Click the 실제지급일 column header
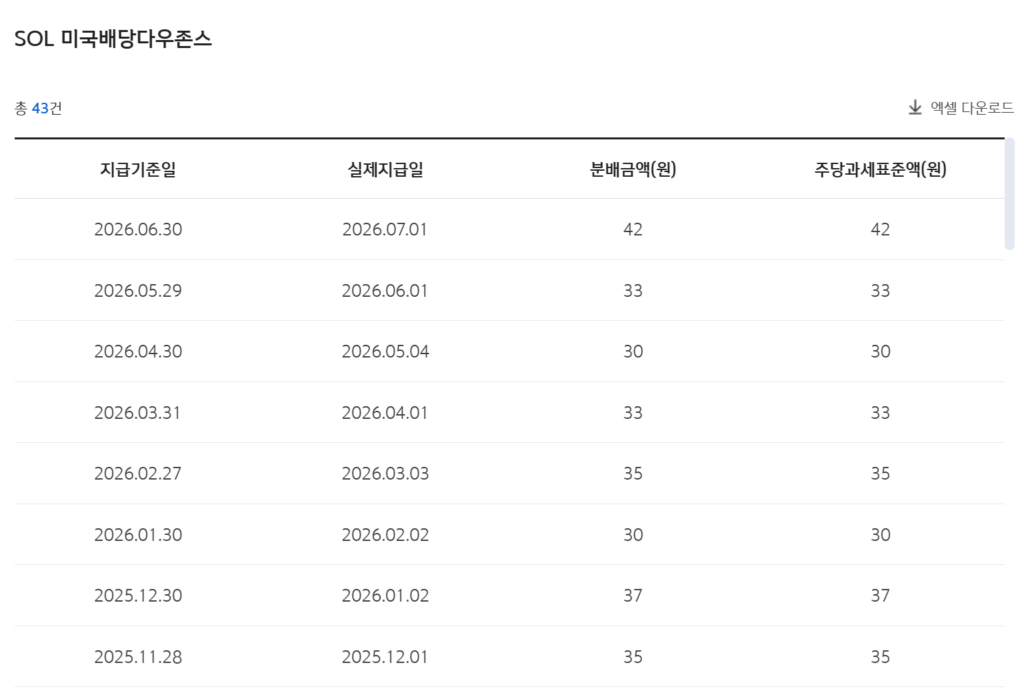This screenshot has height=695, width=1024. coord(385,169)
